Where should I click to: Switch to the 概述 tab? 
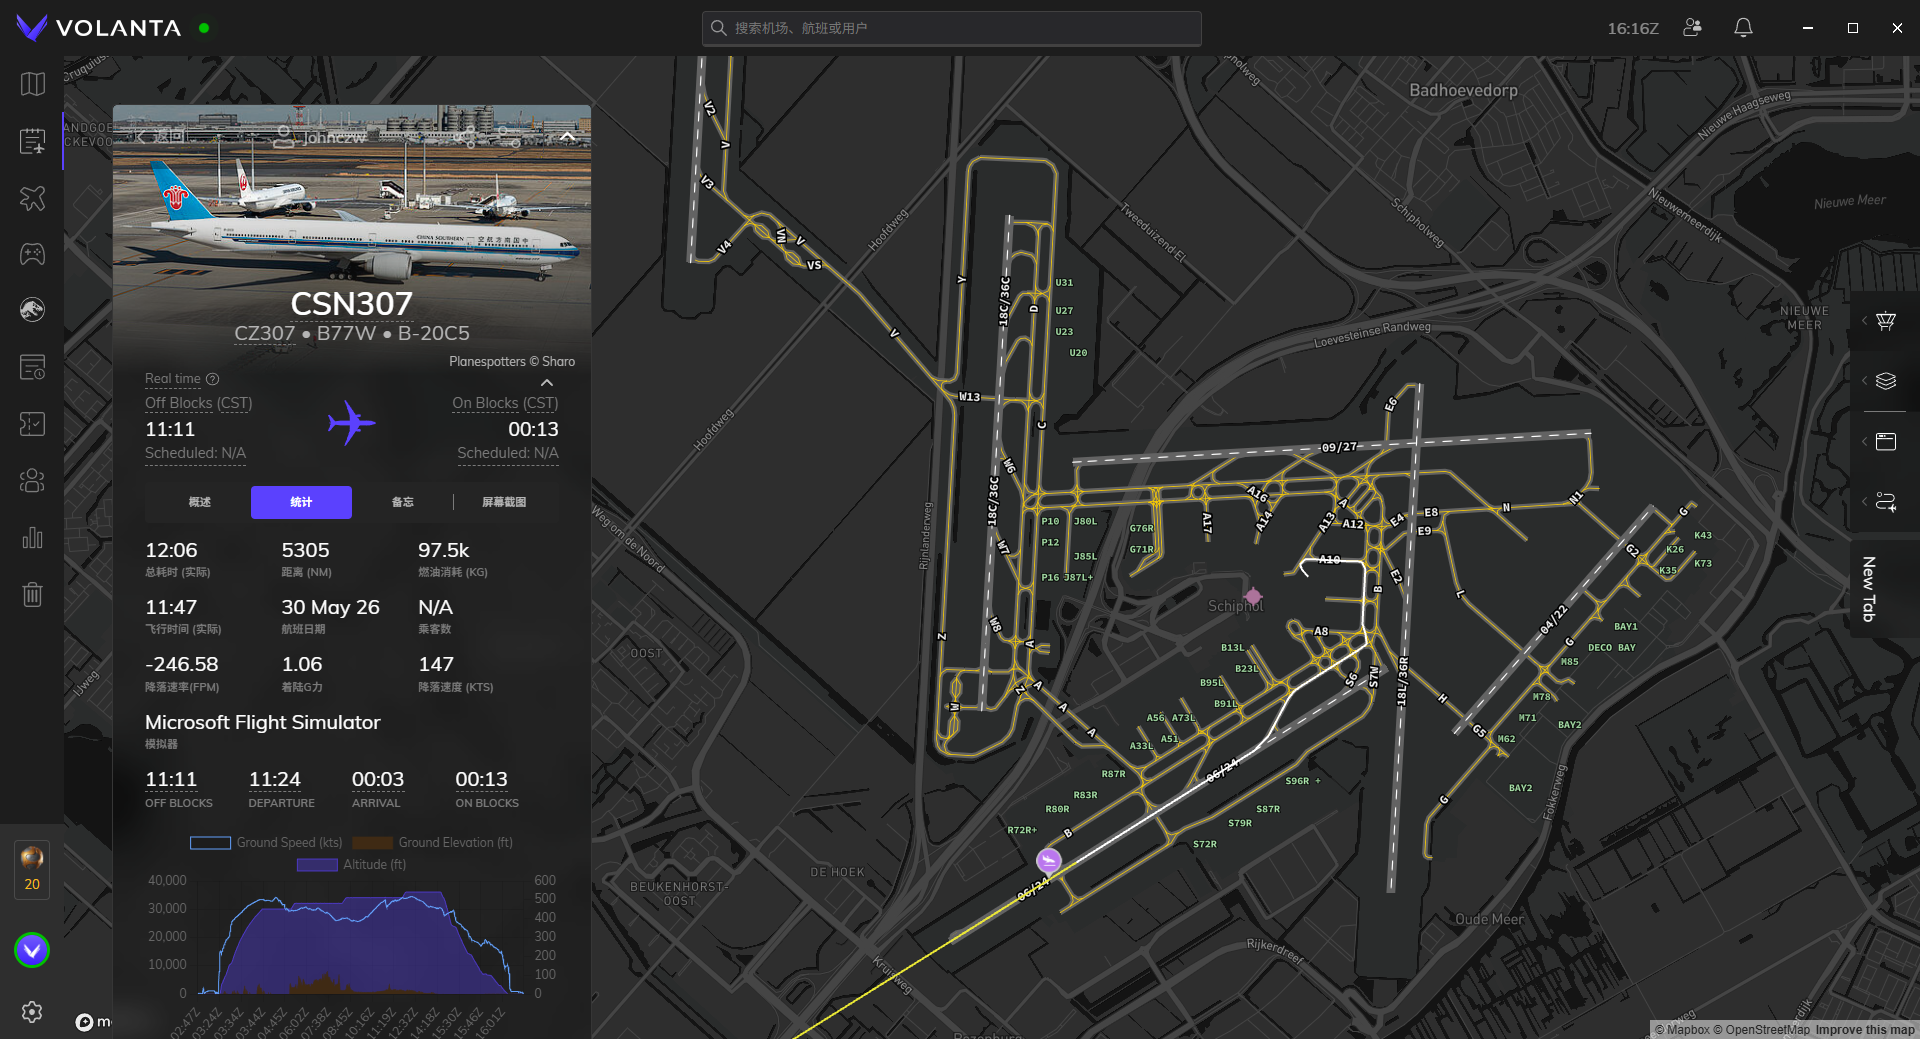pyautogui.click(x=200, y=502)
